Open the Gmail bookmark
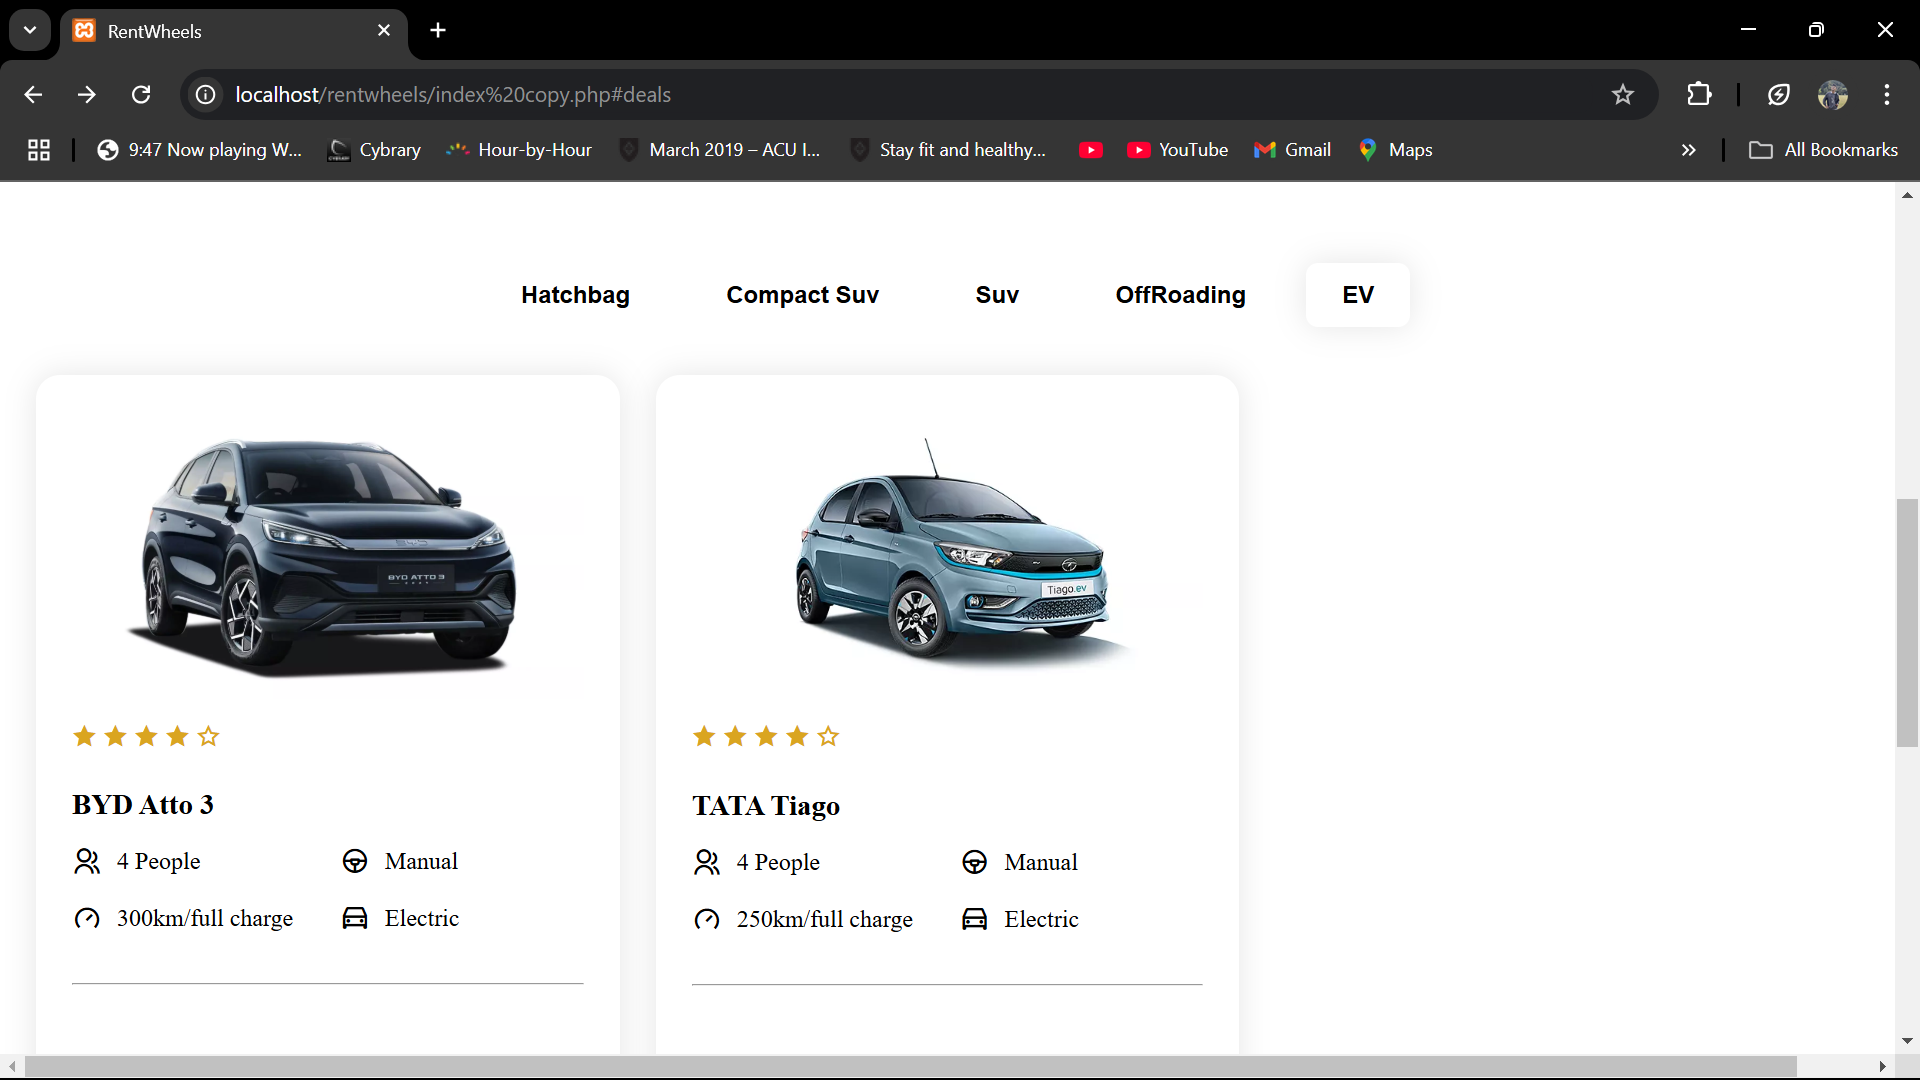 click(1292, 150)
